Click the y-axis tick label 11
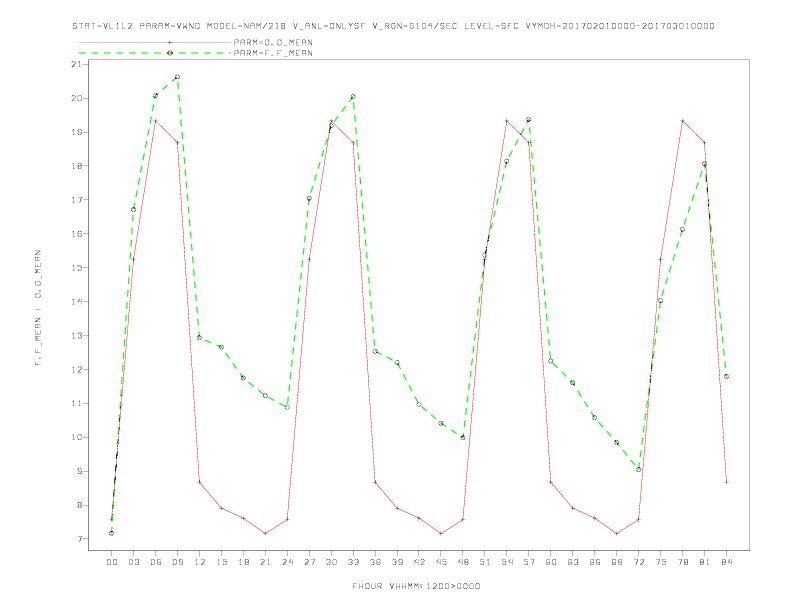The height and width of the screenshot is (612, 792). click(x=76, y=403)
